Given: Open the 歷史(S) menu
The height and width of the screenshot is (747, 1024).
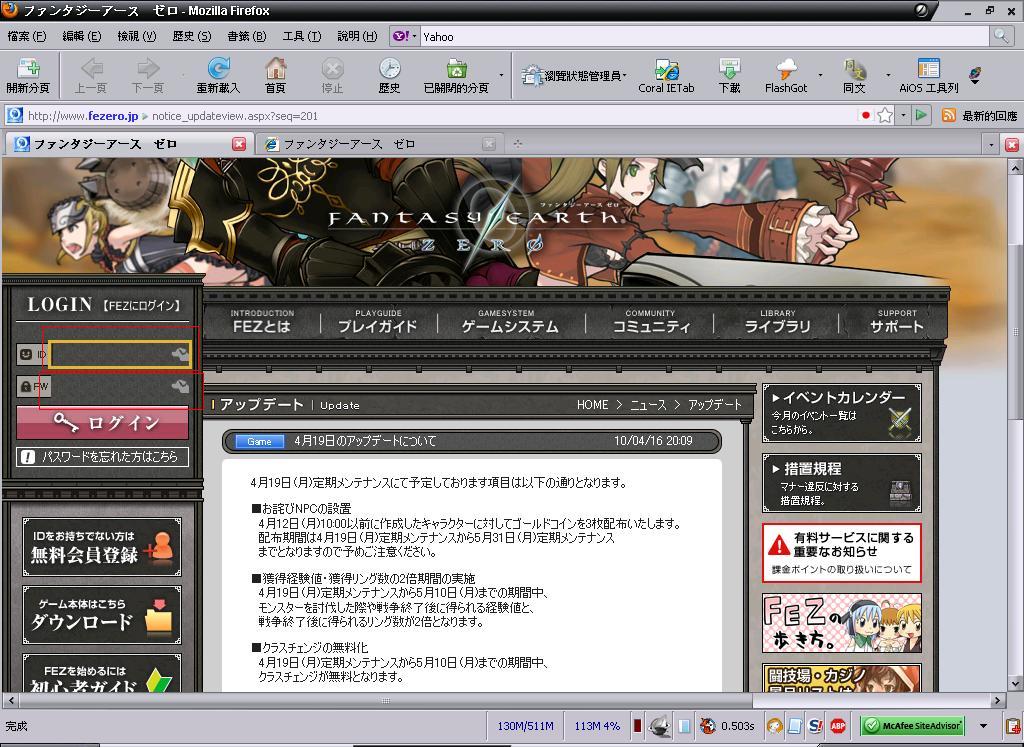Looking at the screenshot, I should [191, 36].
